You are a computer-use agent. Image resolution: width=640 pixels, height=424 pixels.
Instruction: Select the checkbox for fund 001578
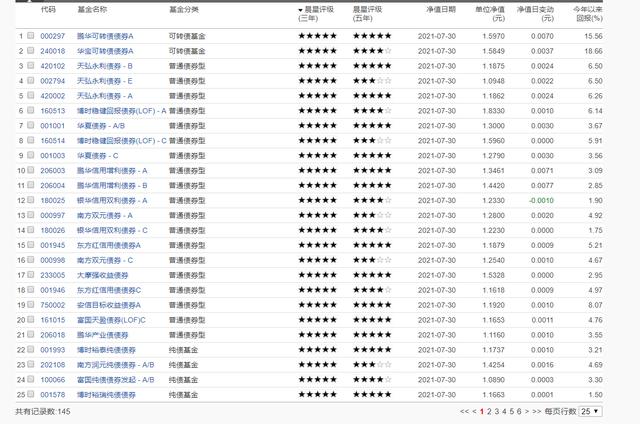[31, 394]
